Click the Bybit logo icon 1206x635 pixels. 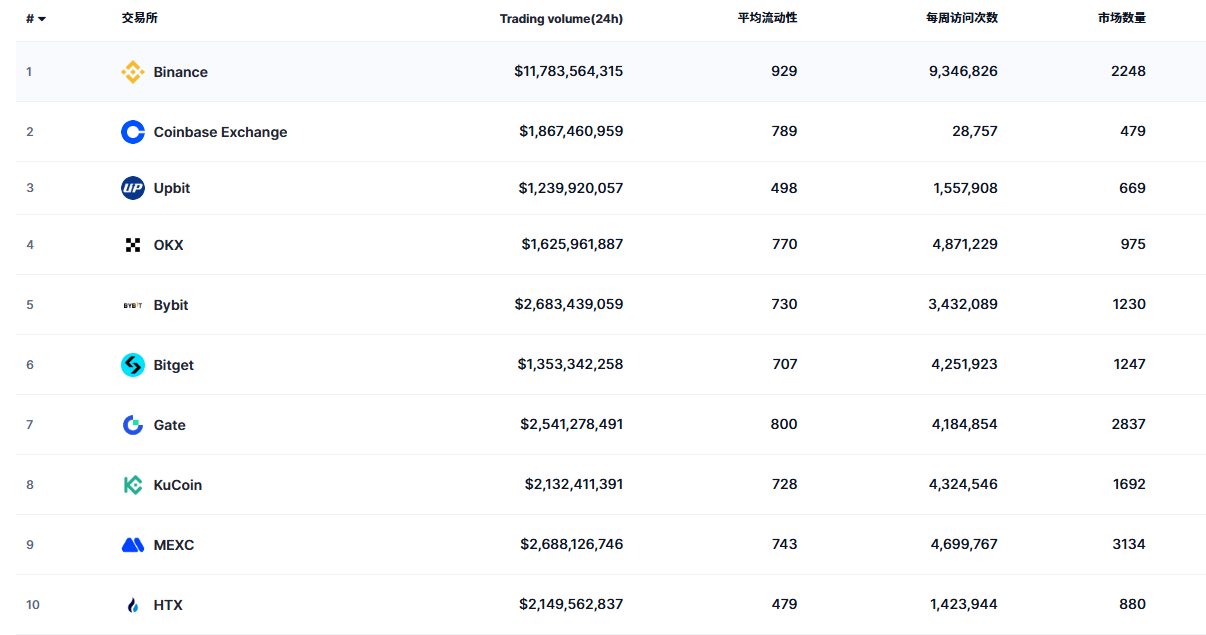[132, 304]
